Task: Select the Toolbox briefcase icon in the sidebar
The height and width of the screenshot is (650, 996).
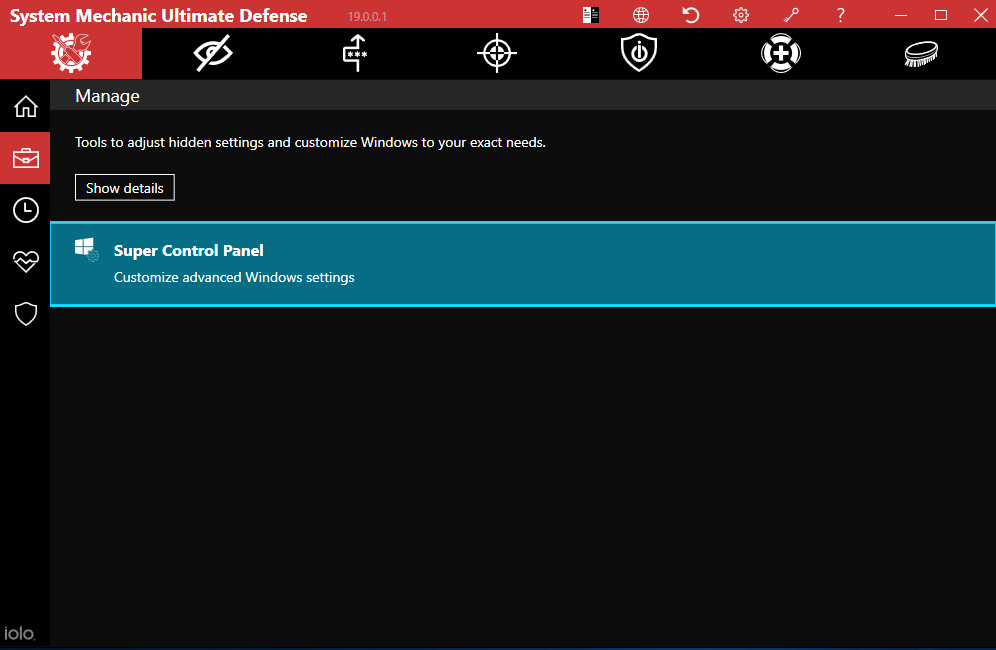Action: pyautogui.click(x=25, y=158)
